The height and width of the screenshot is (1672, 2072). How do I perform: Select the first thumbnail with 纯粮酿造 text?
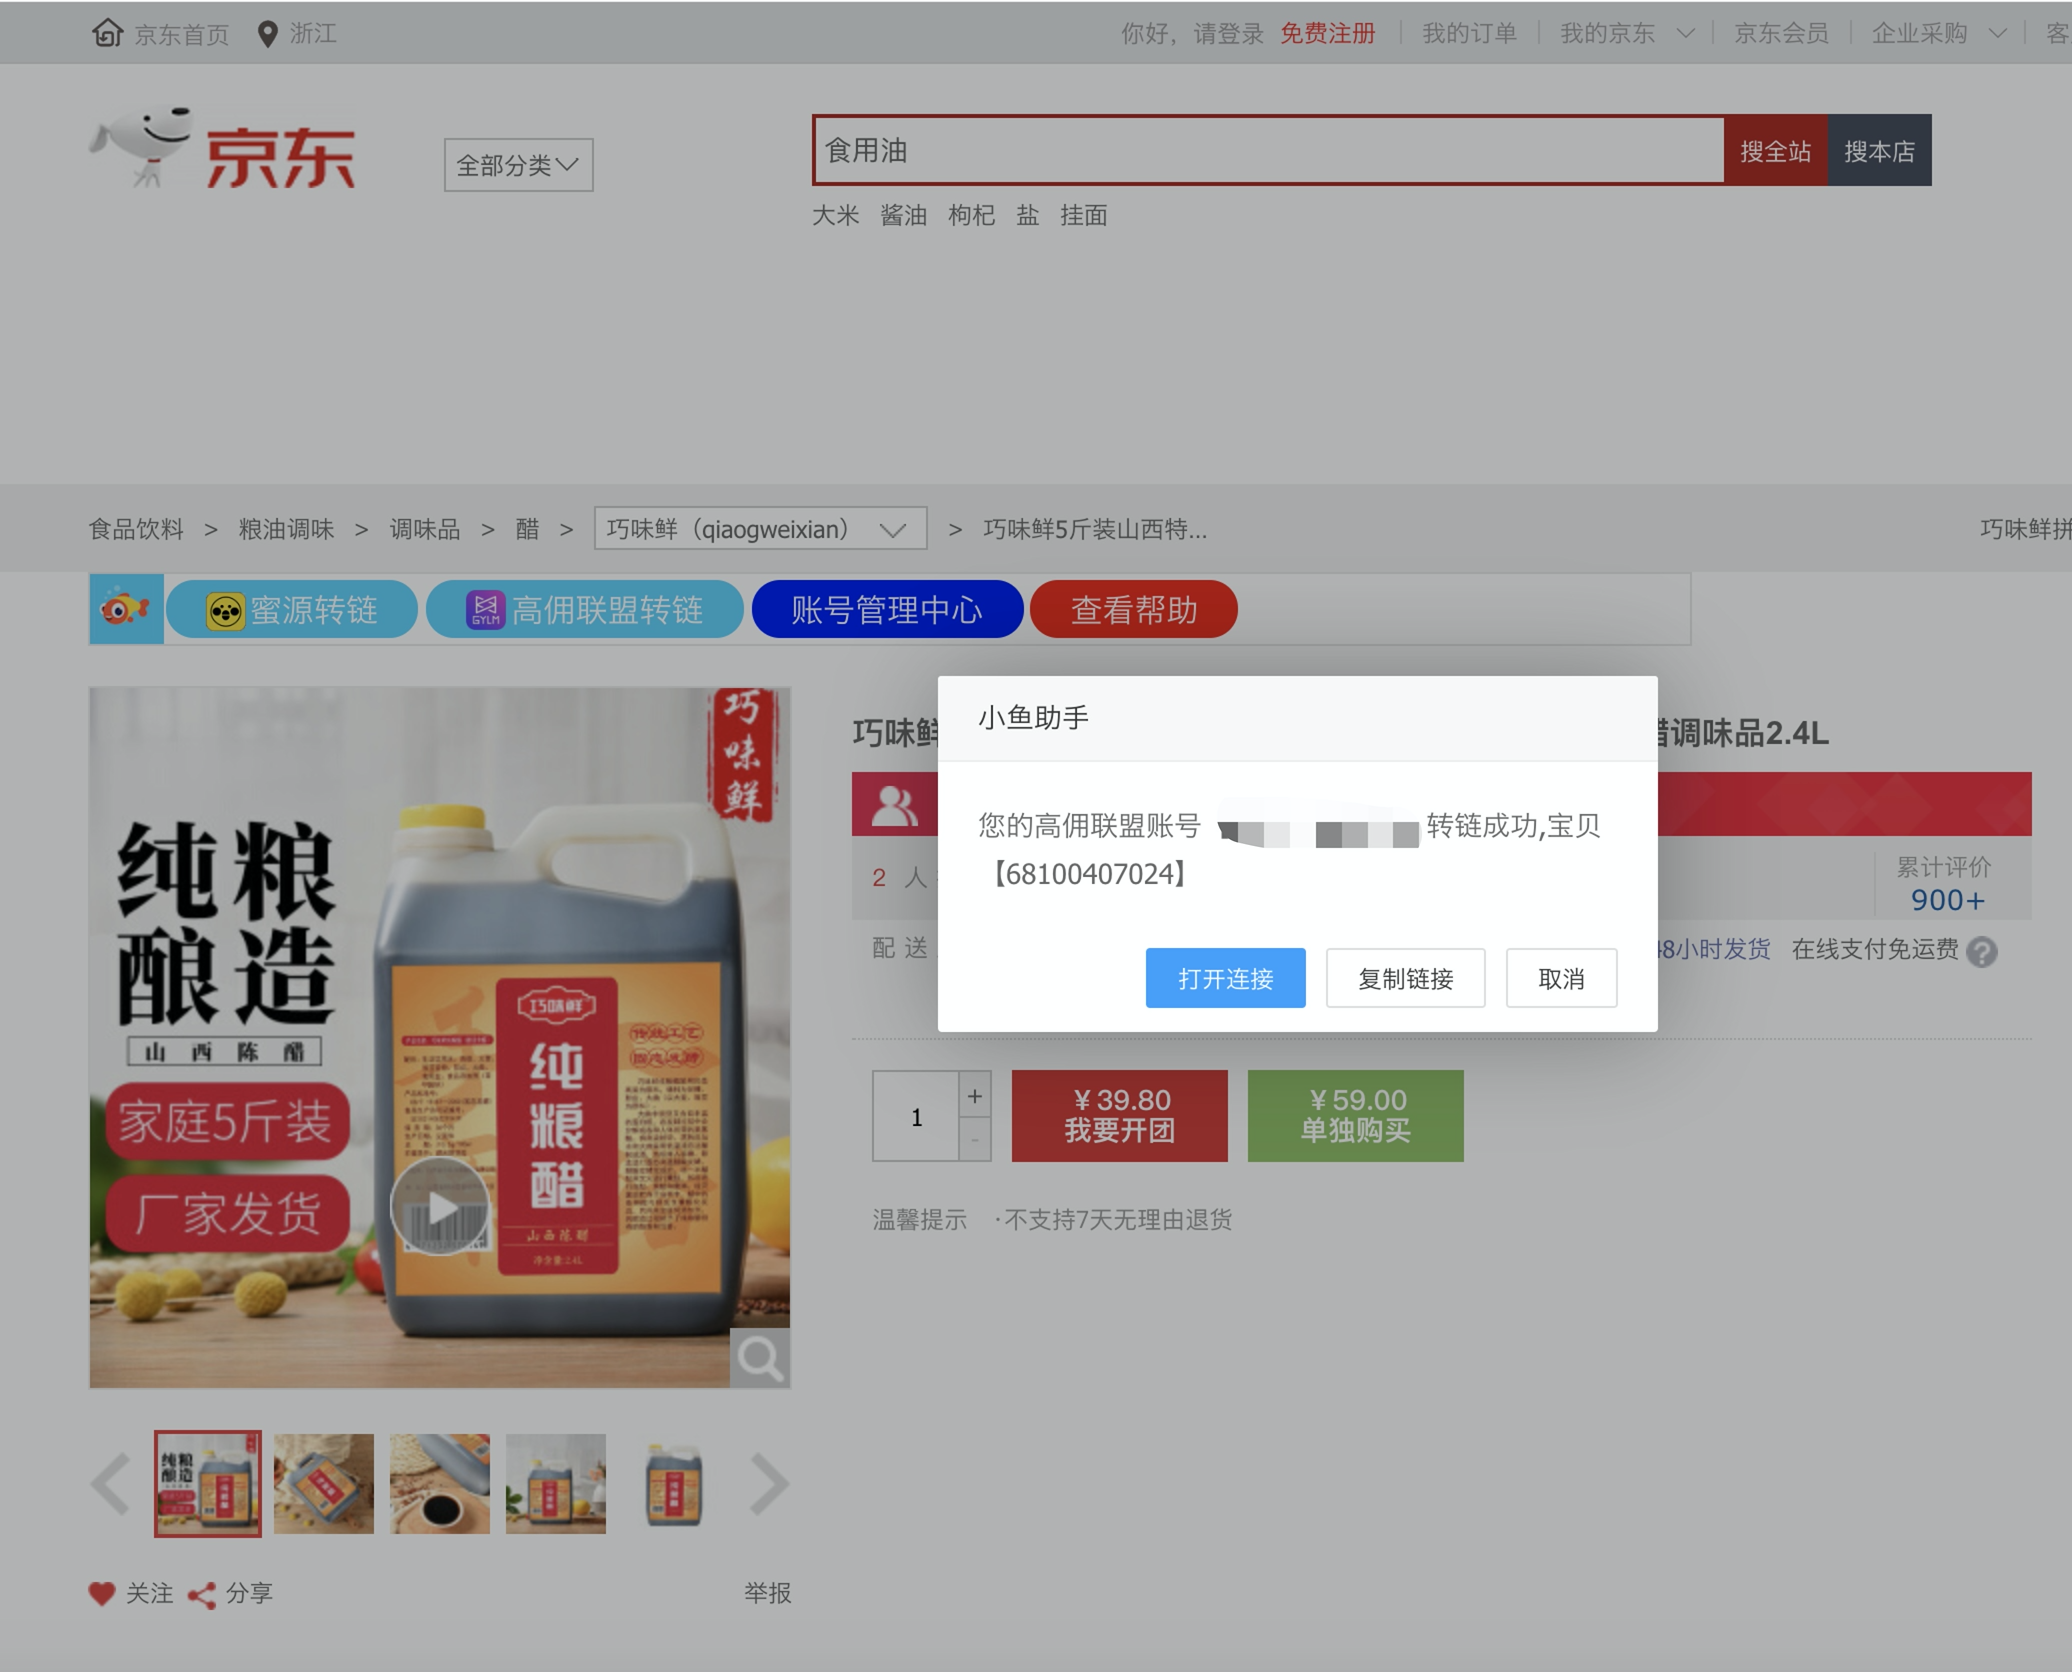(208, 1484)
